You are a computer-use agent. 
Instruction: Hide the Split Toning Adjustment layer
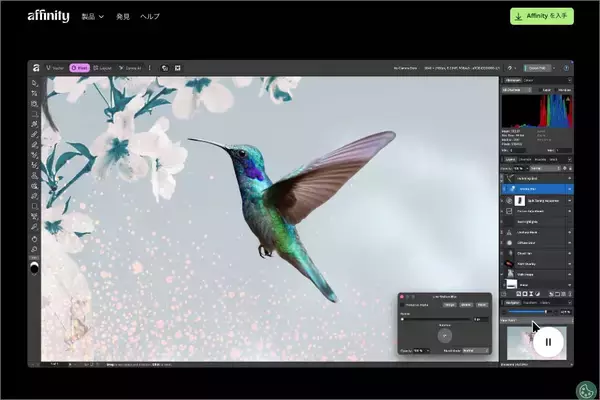569,201
